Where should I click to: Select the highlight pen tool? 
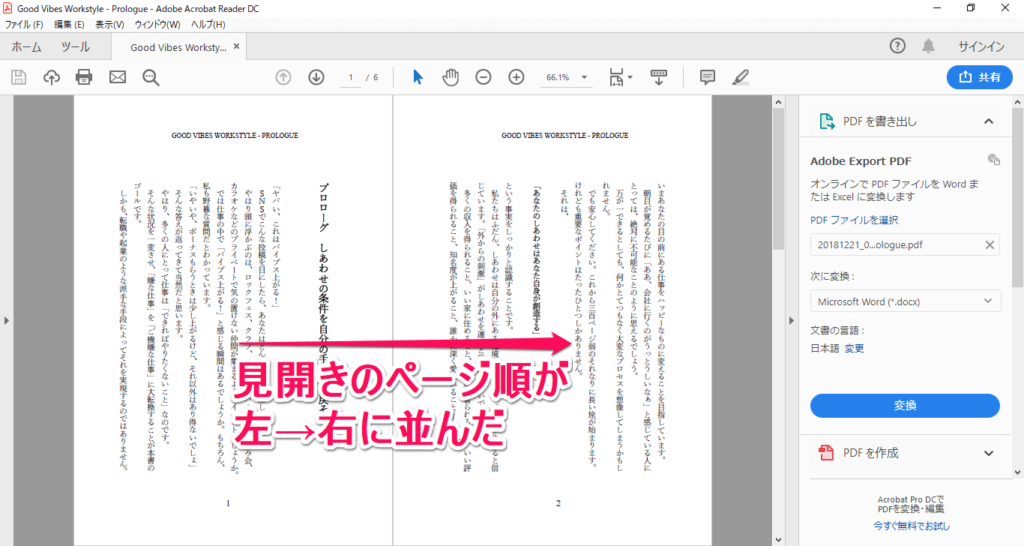(x=740, y=77)
